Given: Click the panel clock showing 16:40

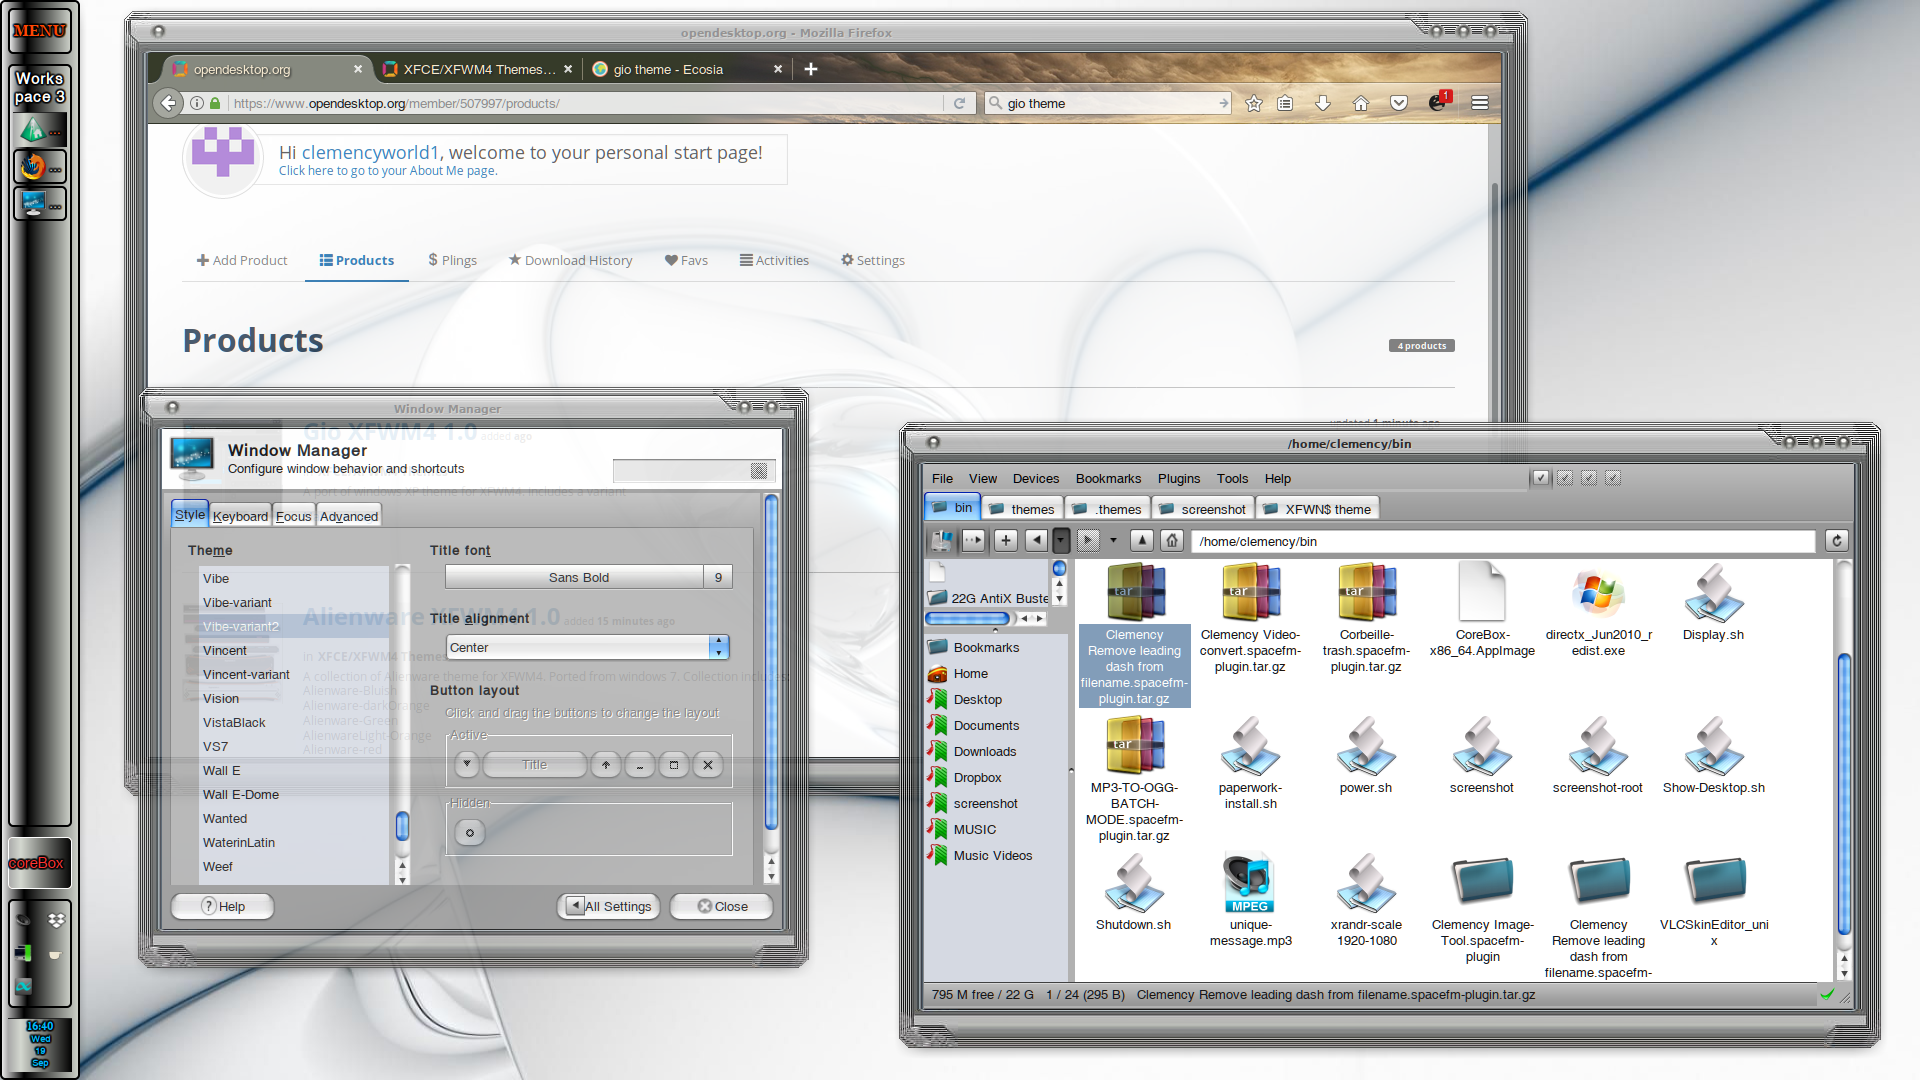Looking at the screenshot, I should pyautogui.click(x=40, y=1044).
